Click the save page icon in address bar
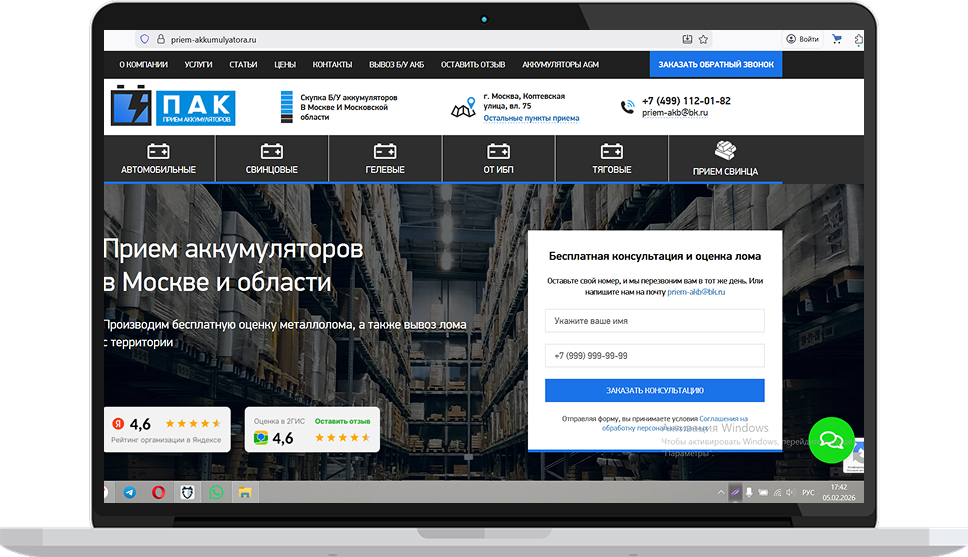This screenshot has height=557, width=968. 687,39
